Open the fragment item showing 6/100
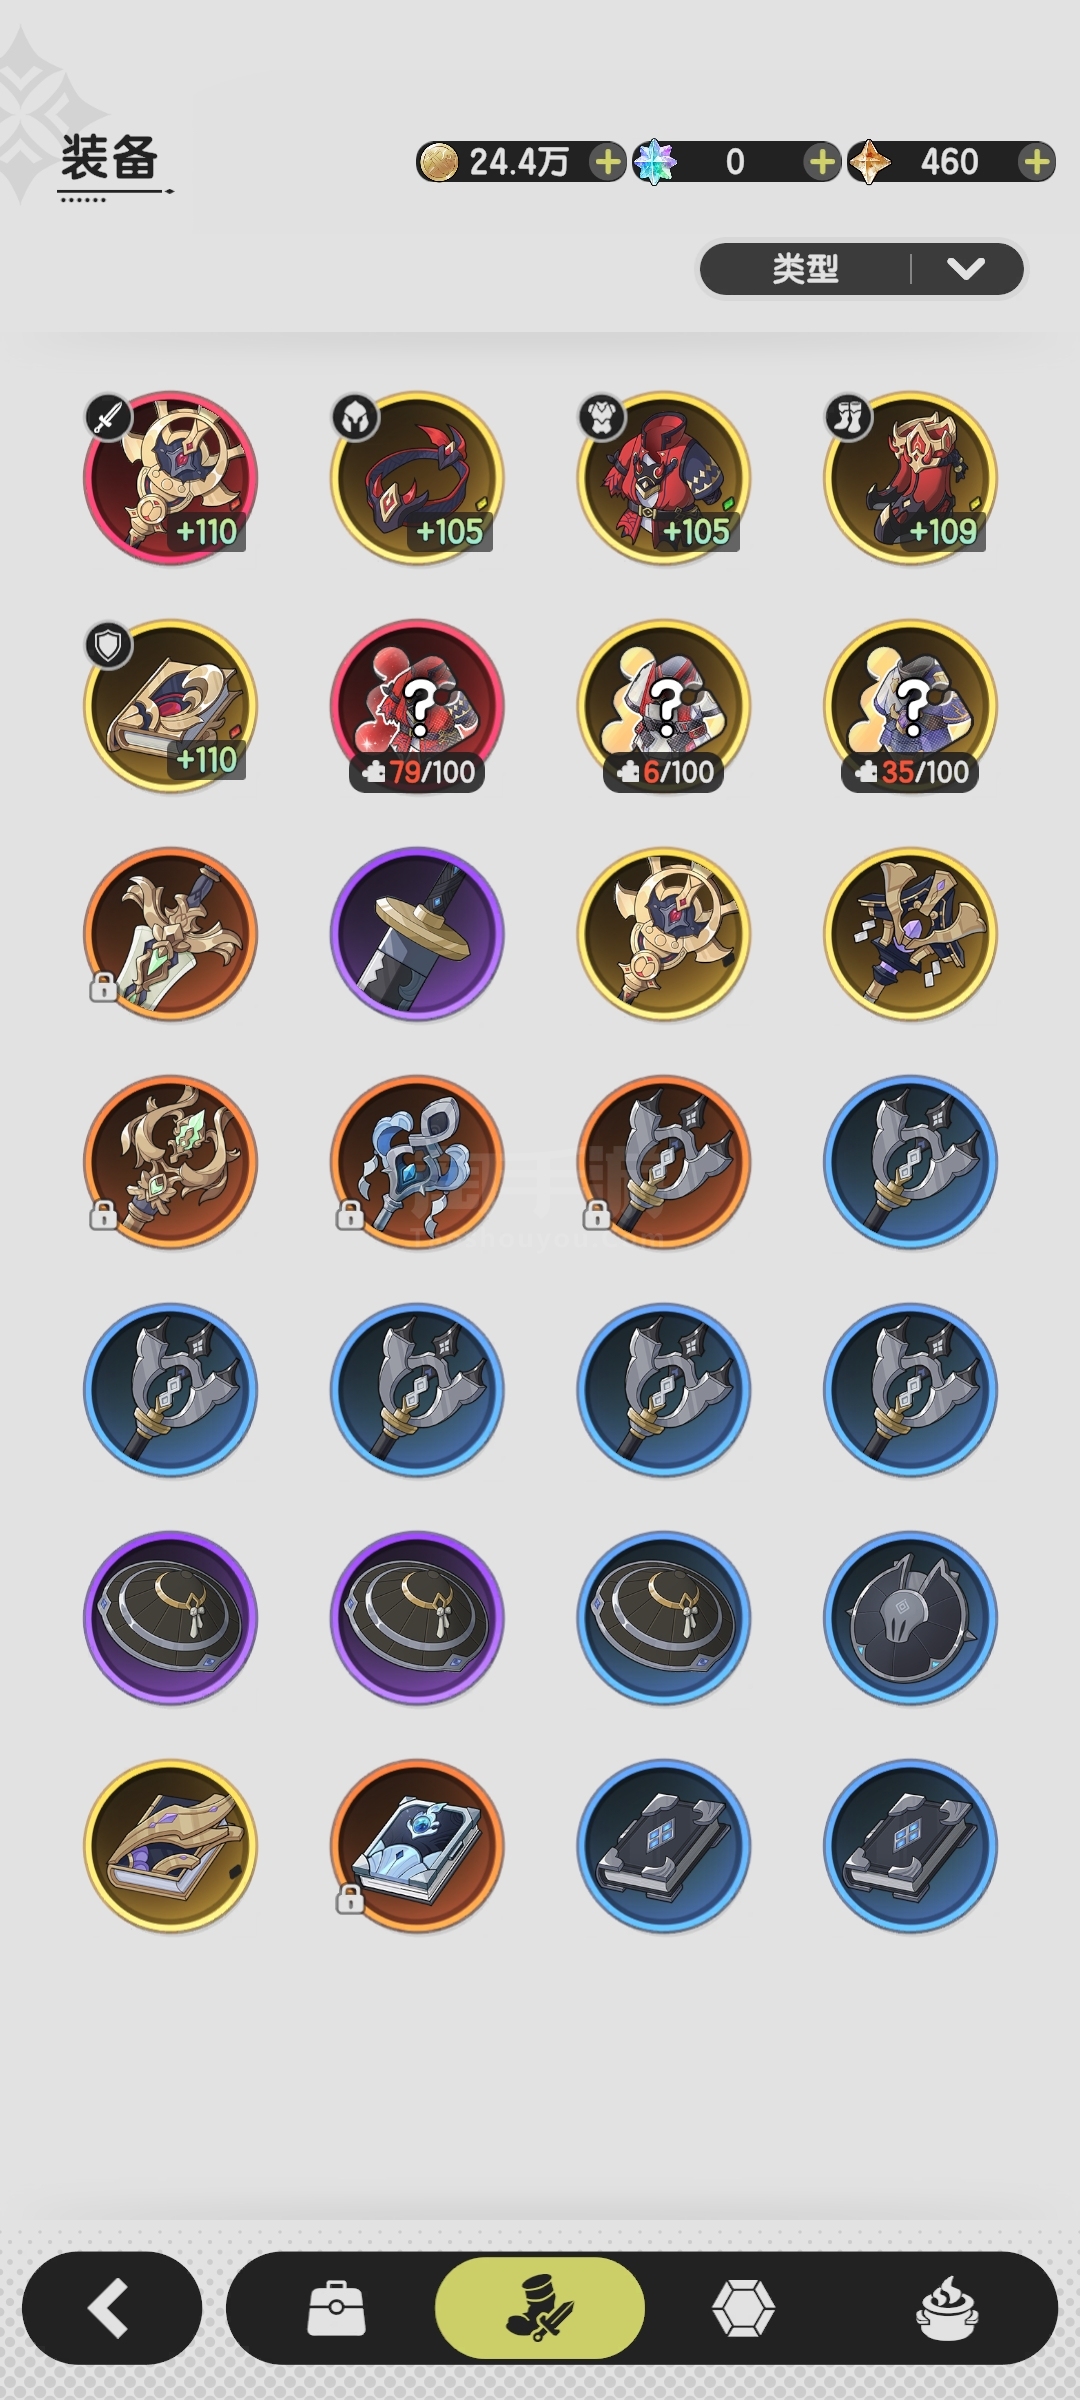This screenshot has width=1080, height=2400. 664,706
